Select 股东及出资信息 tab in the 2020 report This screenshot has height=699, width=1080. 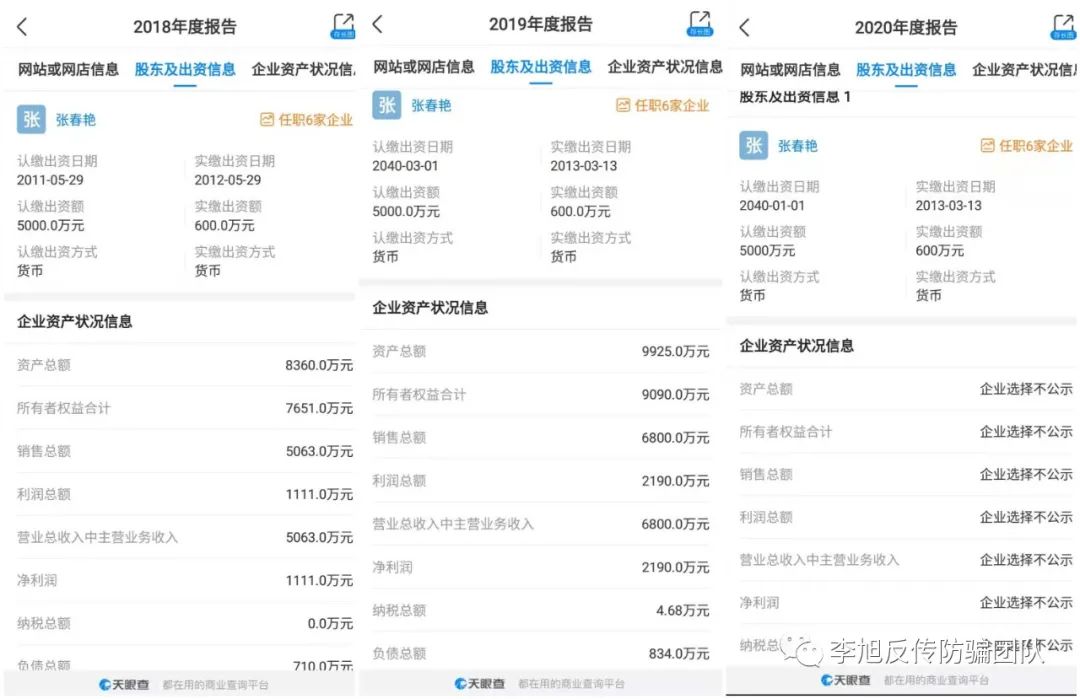tap(906, 69)
